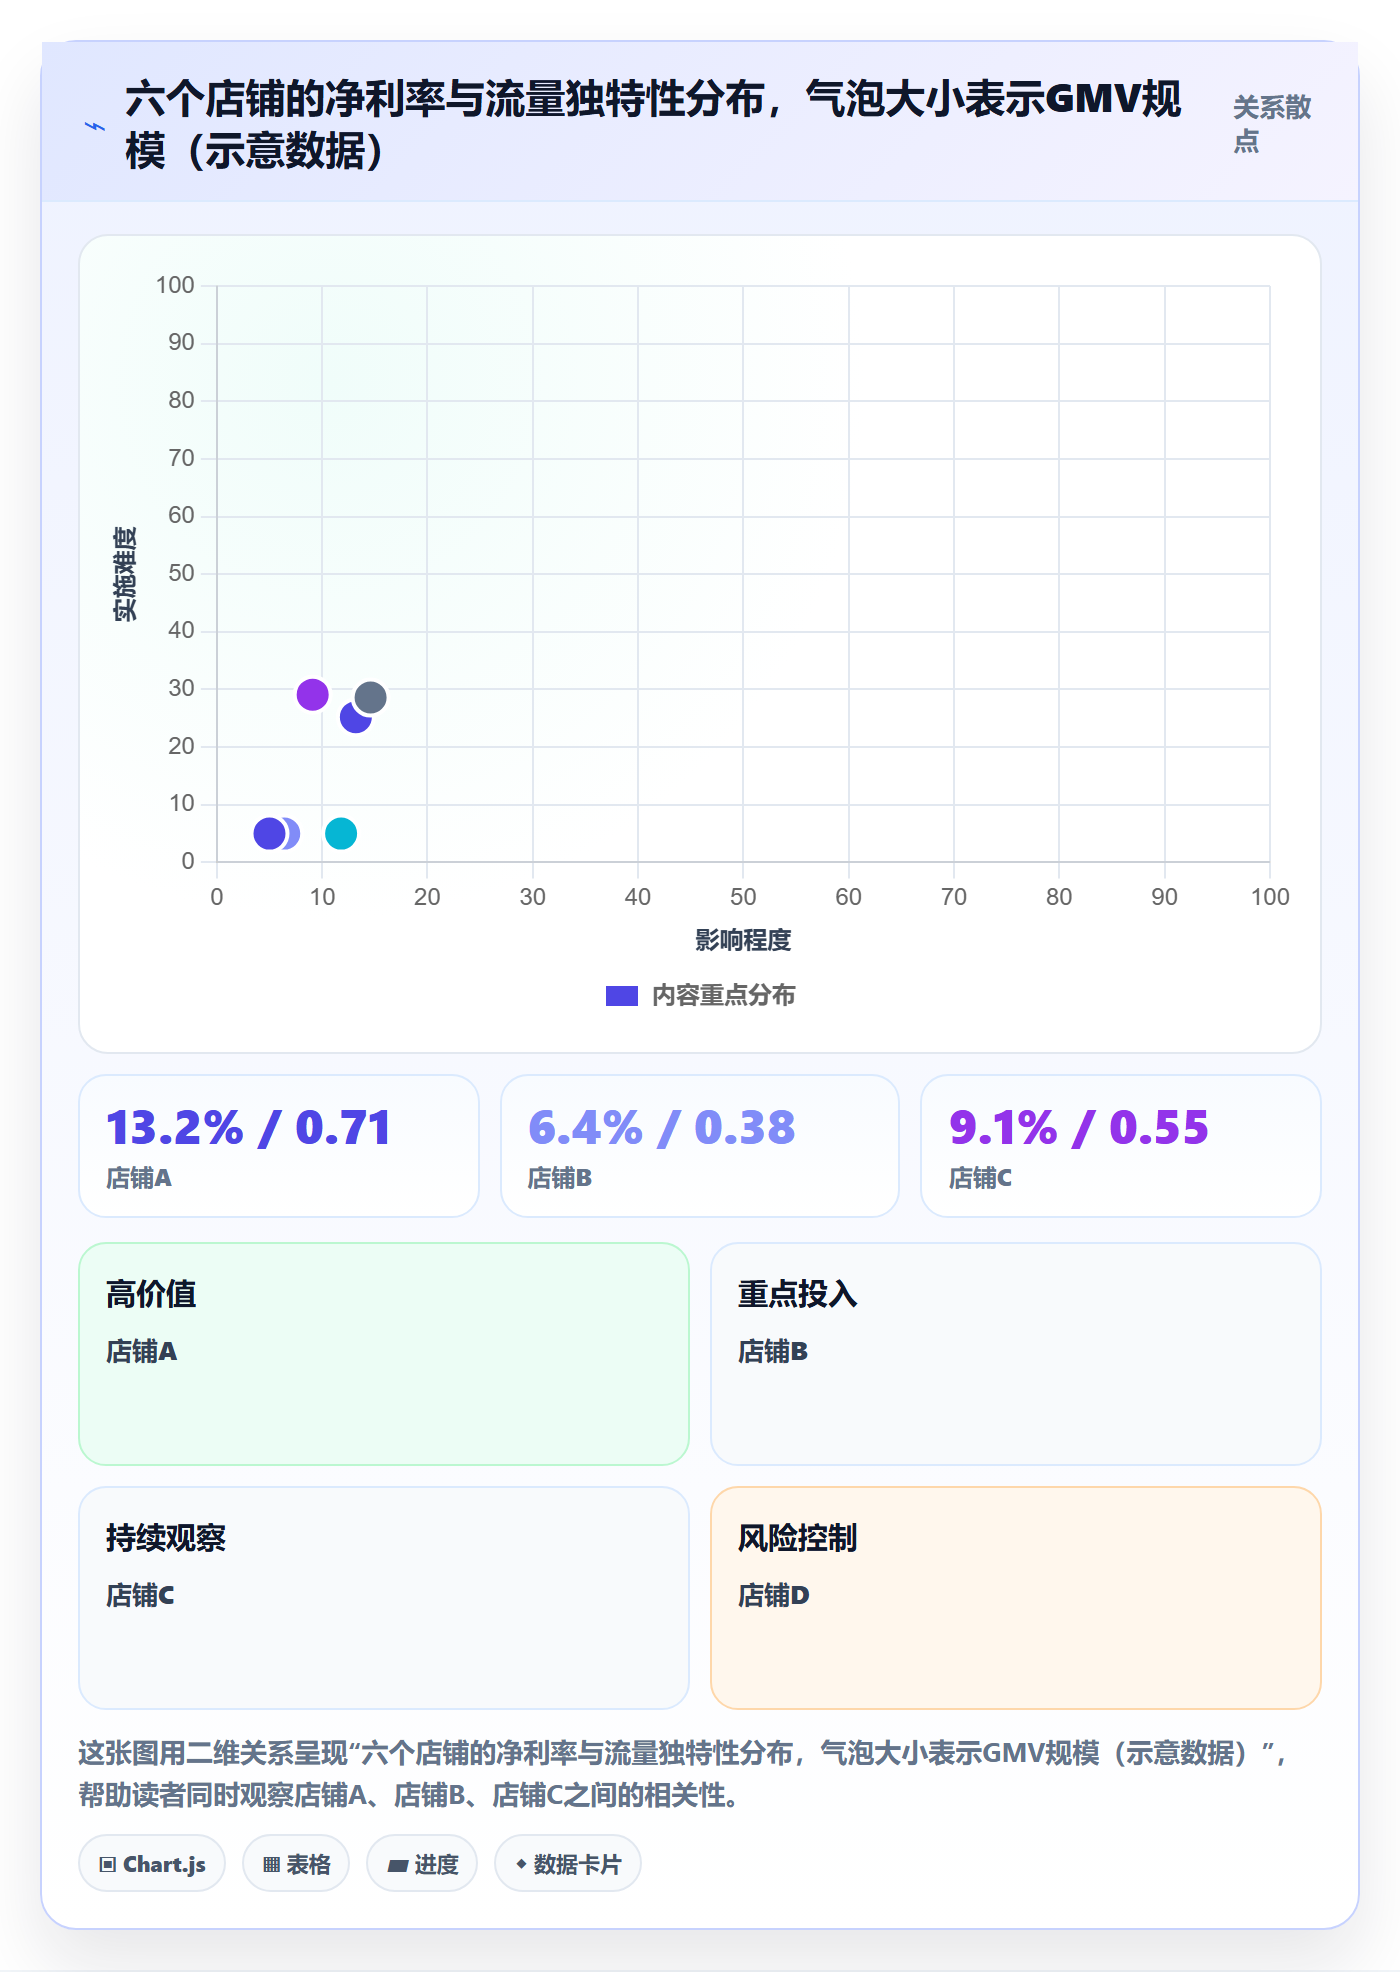Select the 9.1% / 0.55 店铺C card
Image resolution: width=1400 pixels, height=1972 pixels.
[x=1121, y=1146]
